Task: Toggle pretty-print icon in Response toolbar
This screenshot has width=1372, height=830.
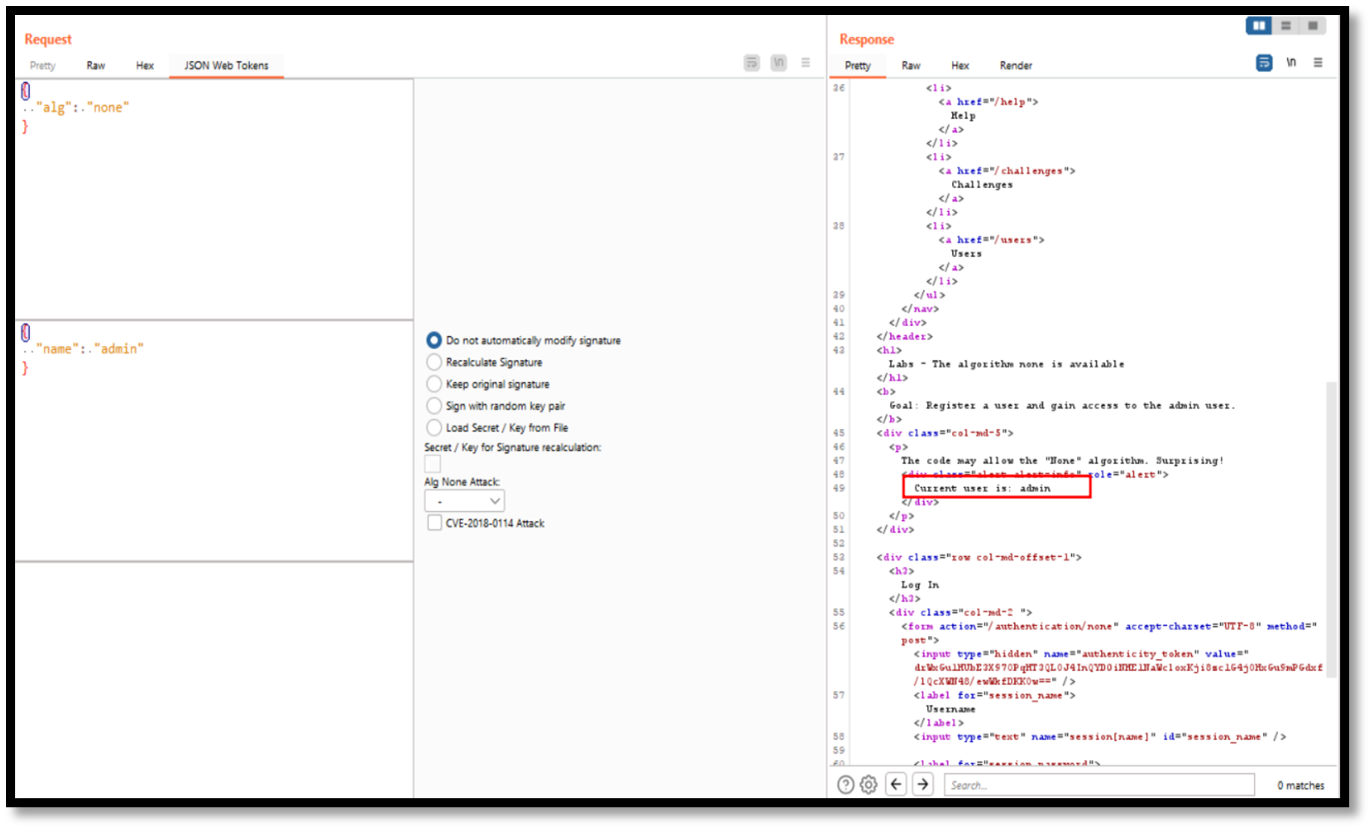Action: [1264, 62]
